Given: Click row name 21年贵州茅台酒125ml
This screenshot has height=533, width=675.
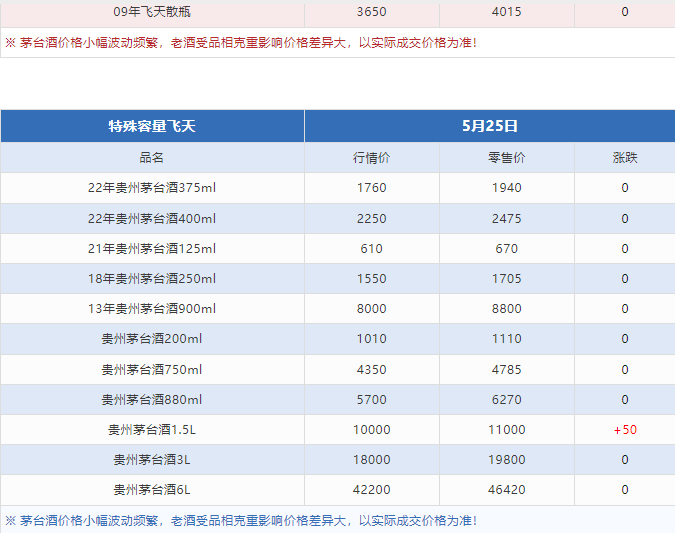Looking at the screenshot, I should [152, 249].
